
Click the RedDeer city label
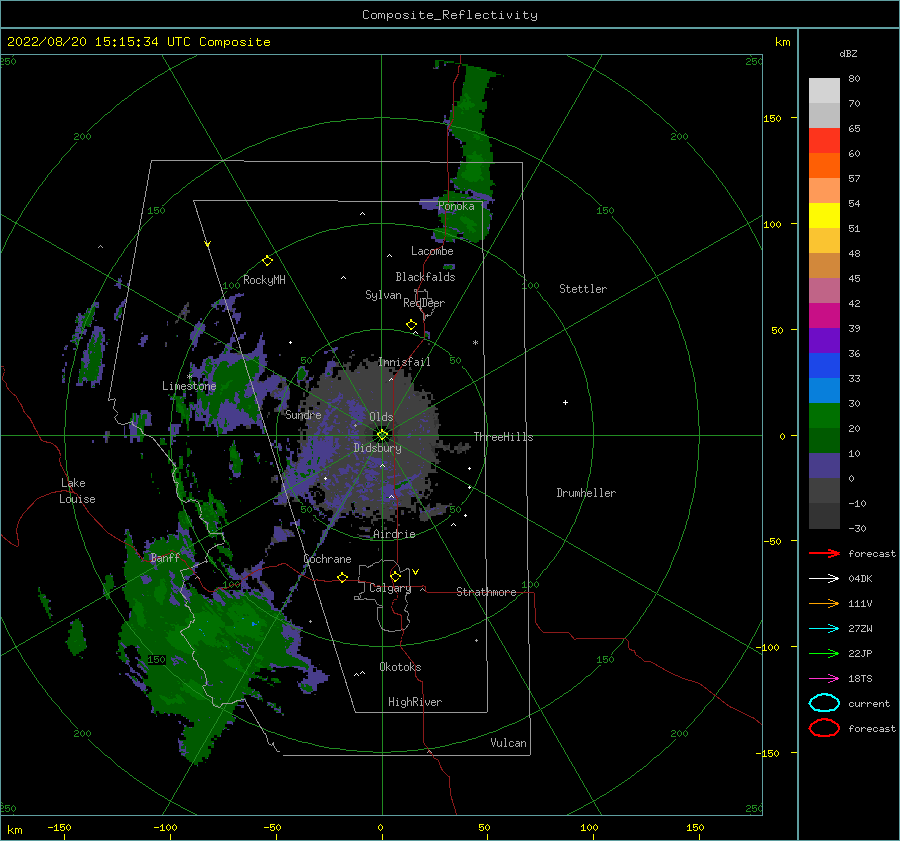[424, 303]
